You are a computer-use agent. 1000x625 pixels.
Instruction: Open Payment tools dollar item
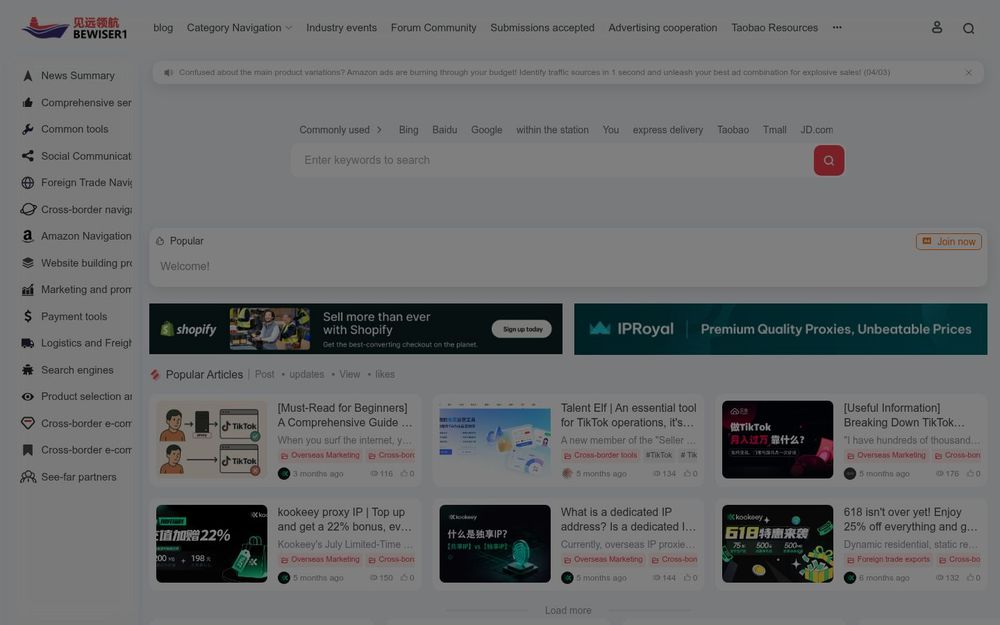pos(64,316)
